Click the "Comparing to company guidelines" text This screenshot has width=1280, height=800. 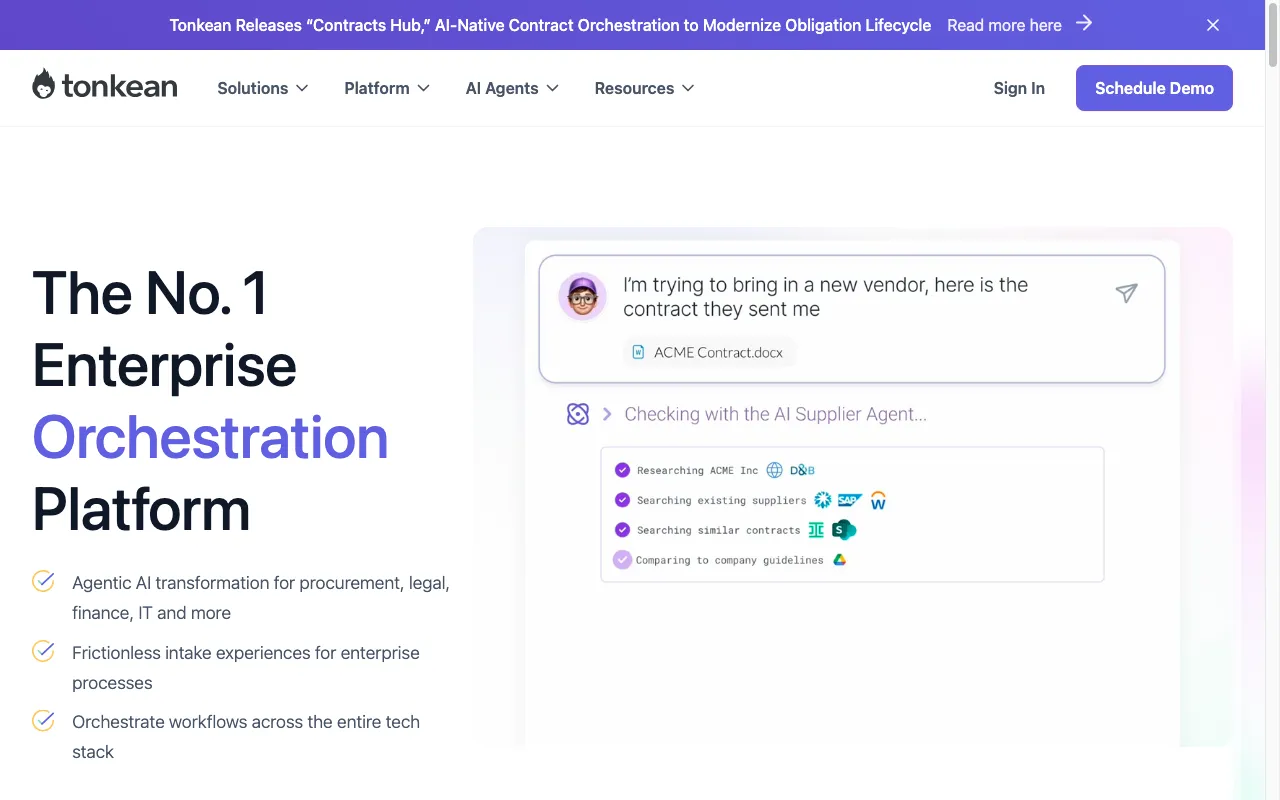(x=730, y=560)
